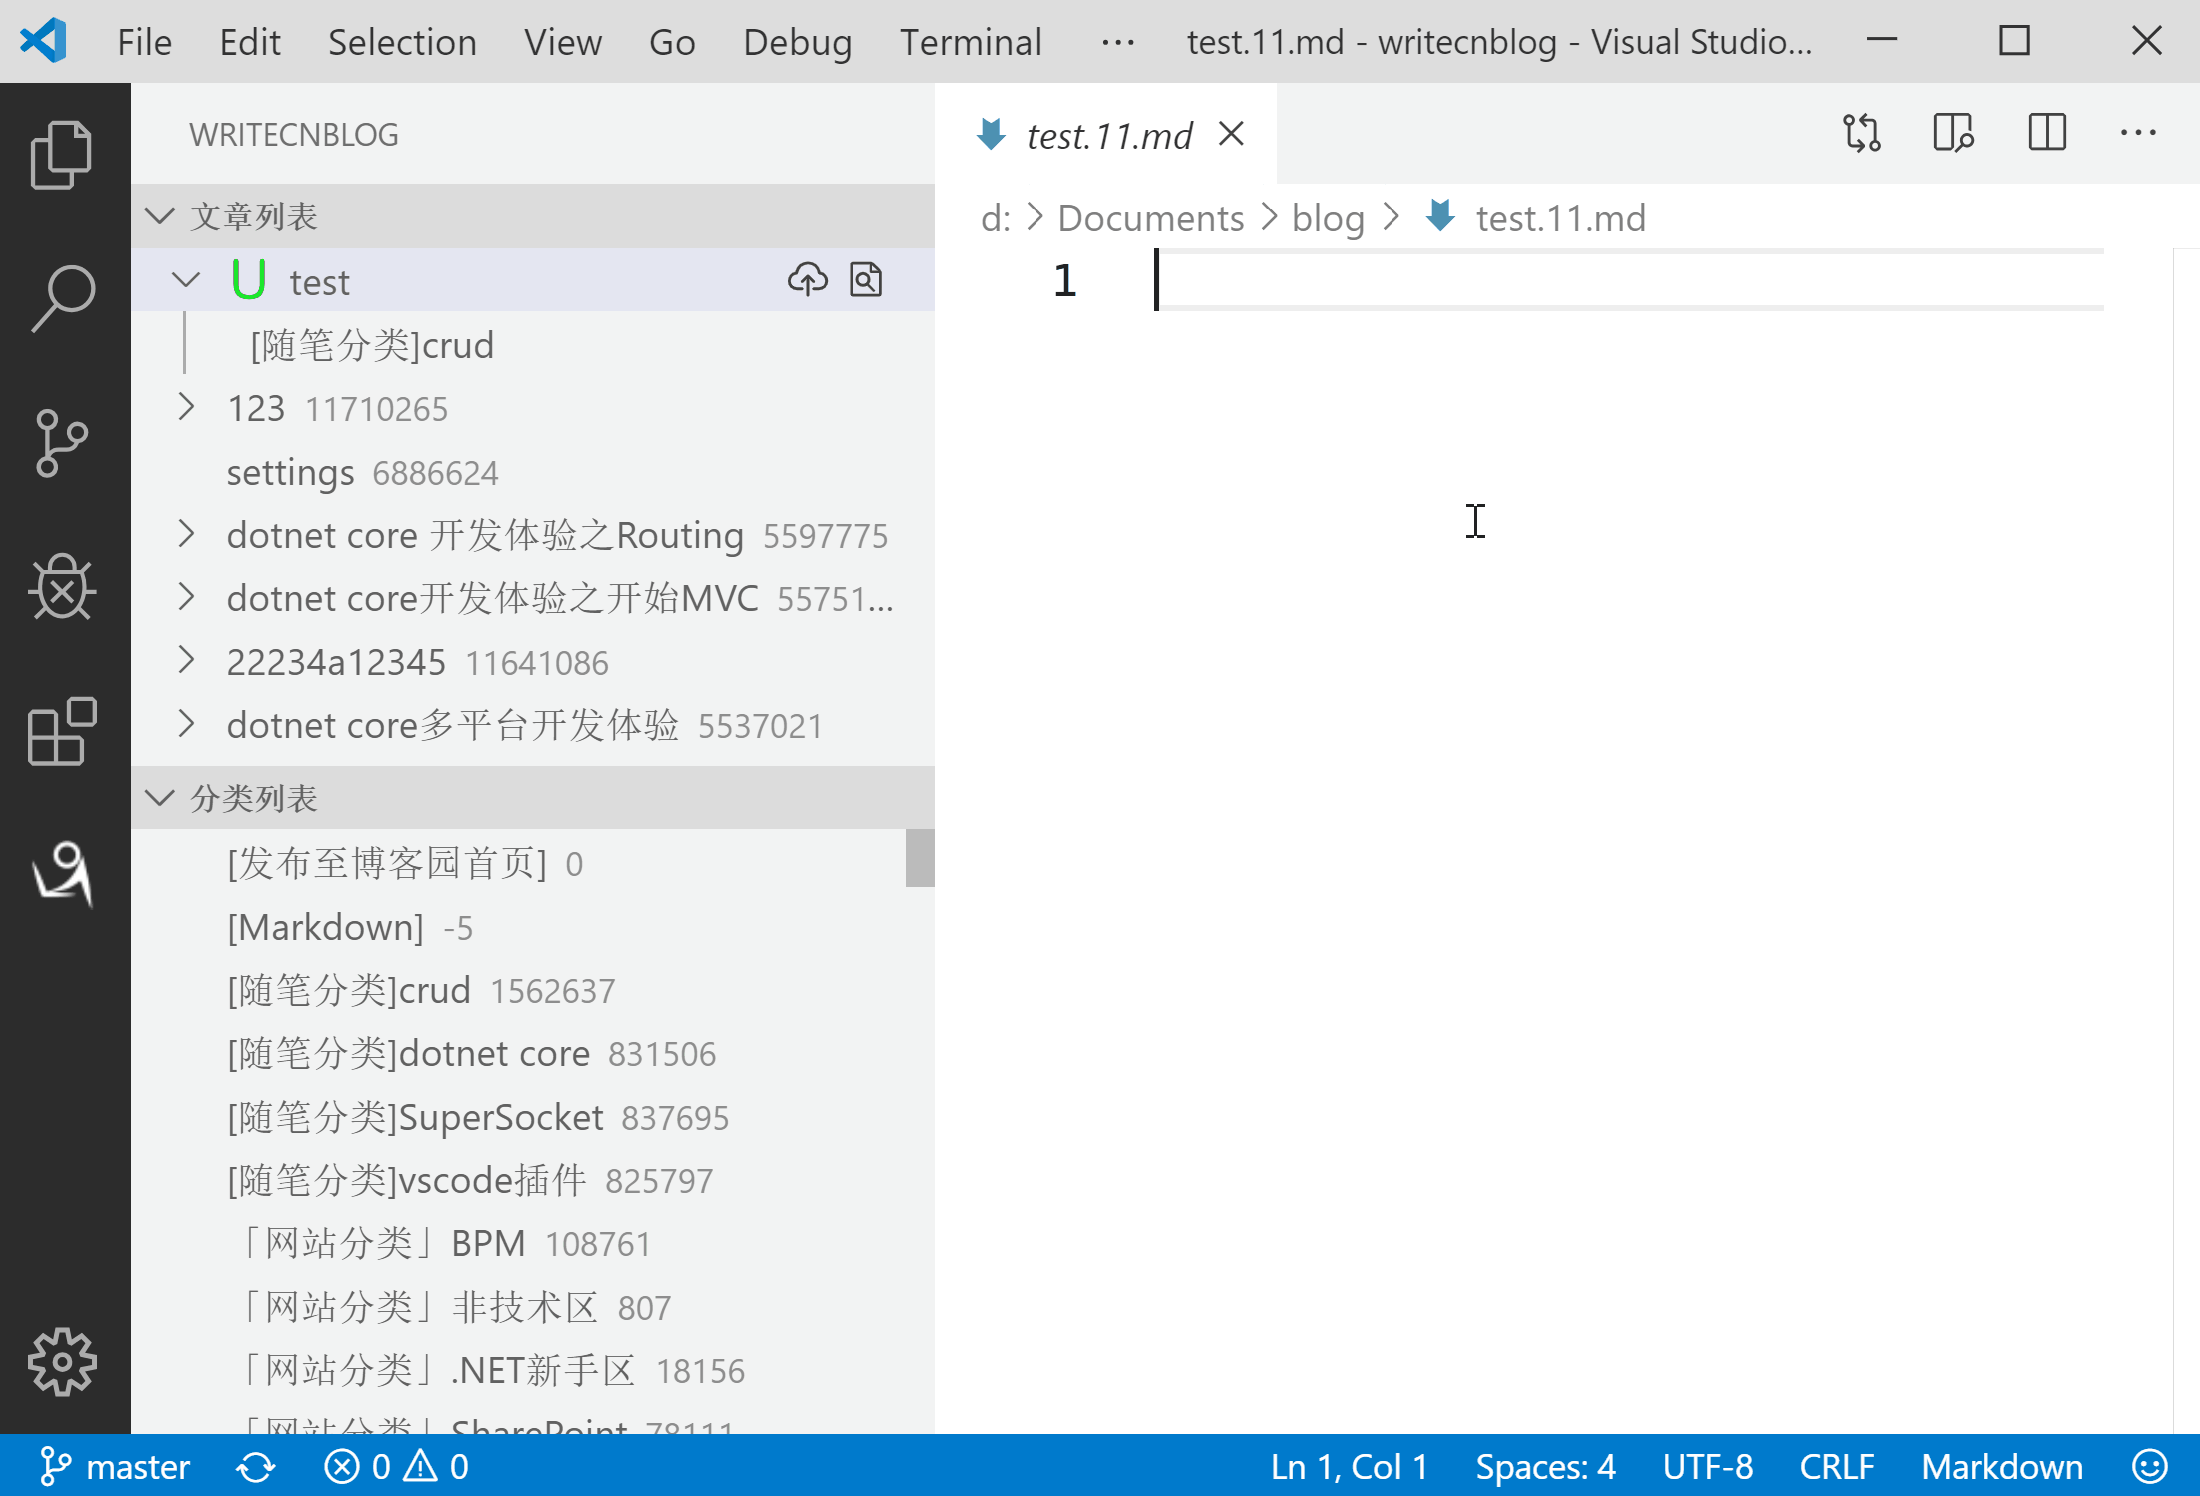Screen dimensions: 2200x1496
Task: Collapse the 分类列表 section
Action: [x=160, y=798]
